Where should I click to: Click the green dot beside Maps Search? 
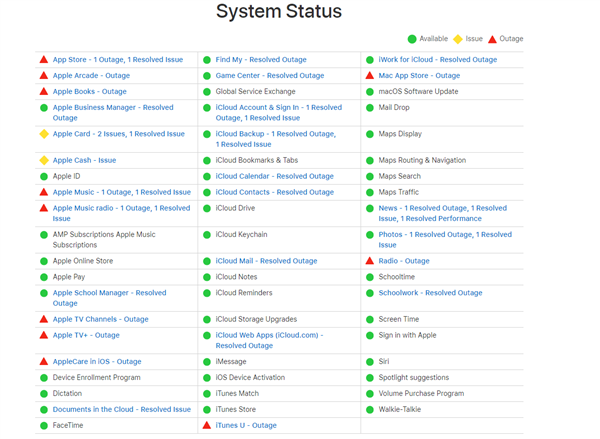click(370, 177)
